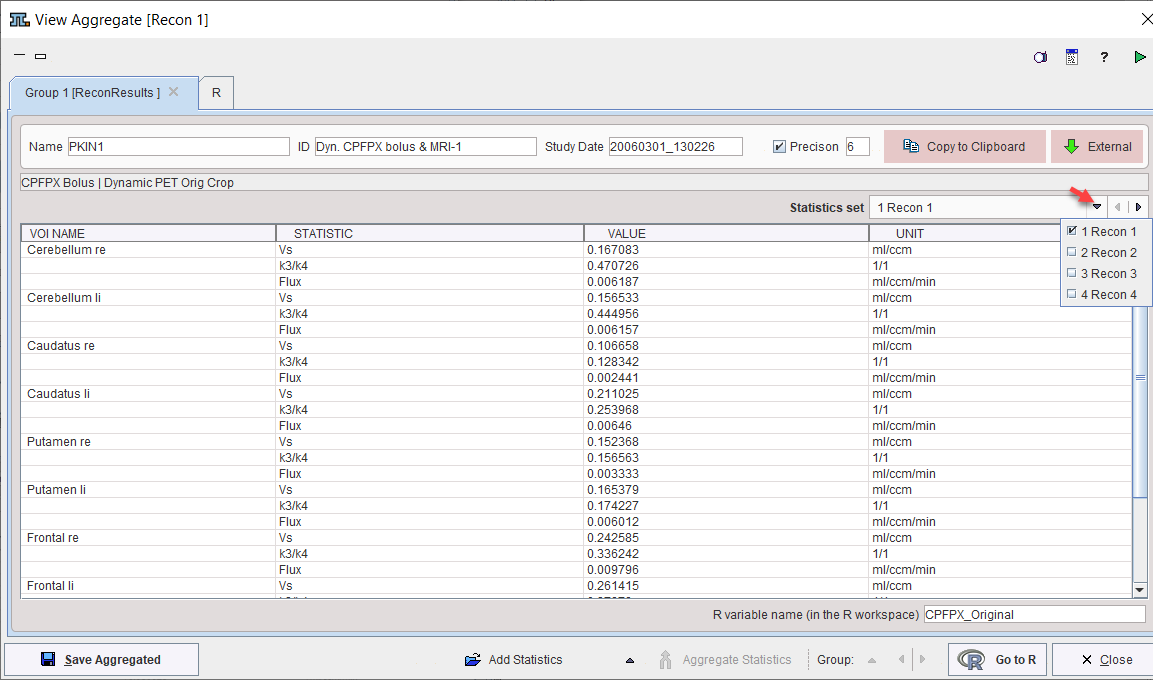Select the Cerebellum re row
Viewport: 1153px width, 680px height.
tap(576, 250)
